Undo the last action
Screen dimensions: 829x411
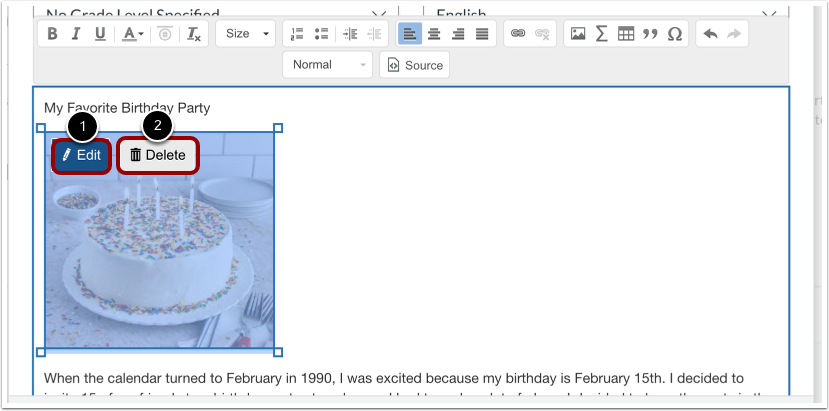(x=710, y=34)
